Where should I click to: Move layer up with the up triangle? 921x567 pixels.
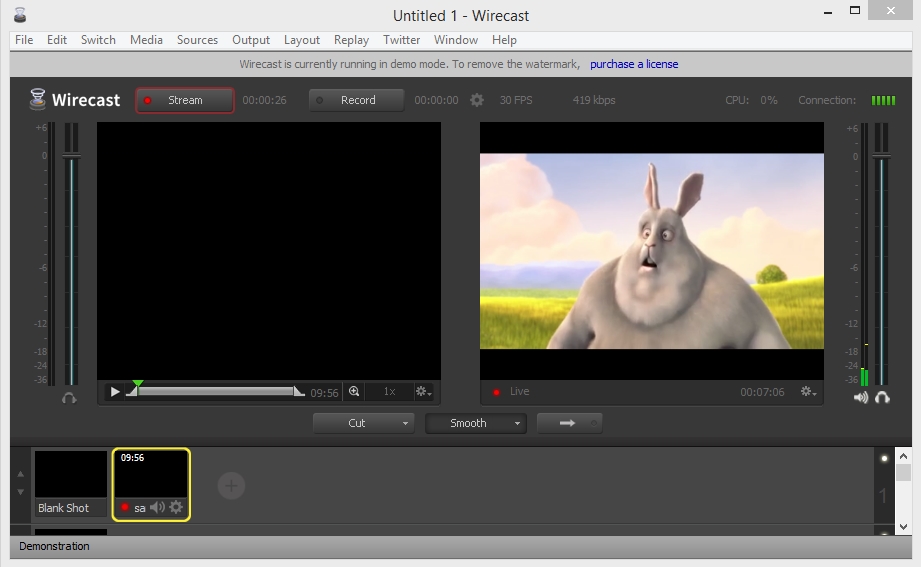coord(21,474)
